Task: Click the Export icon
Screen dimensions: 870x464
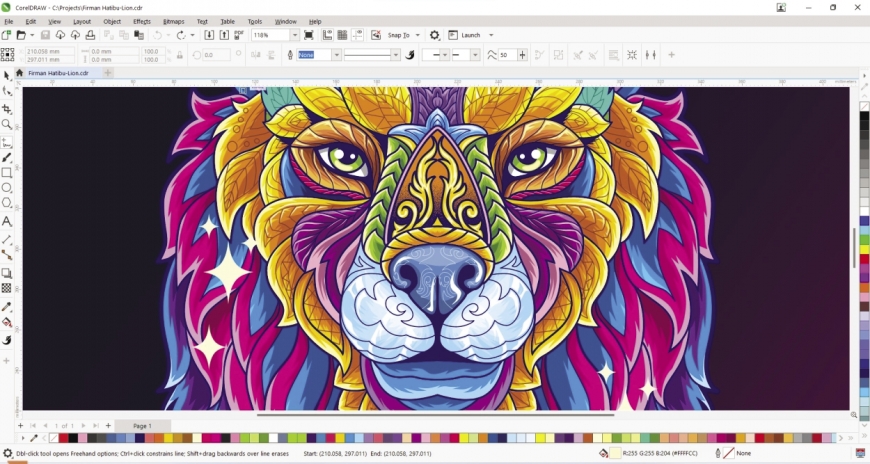Action: tap(224, 35)
